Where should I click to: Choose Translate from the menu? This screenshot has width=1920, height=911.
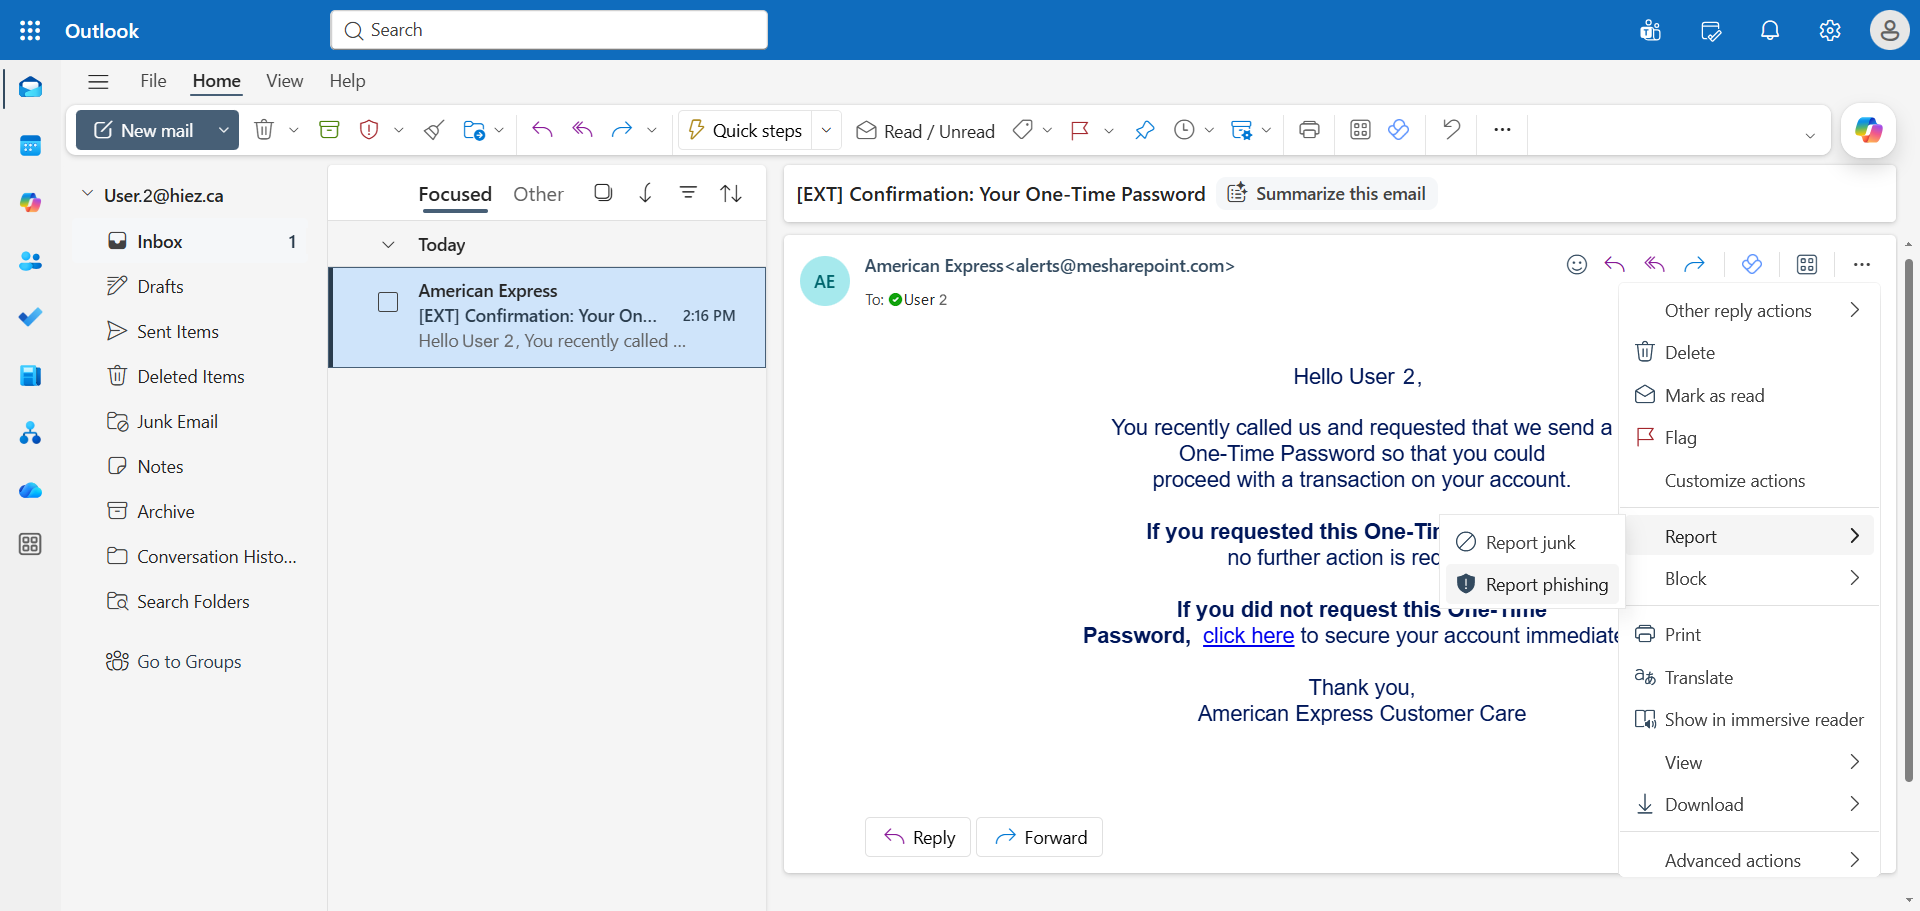(x=1749, y=678)
